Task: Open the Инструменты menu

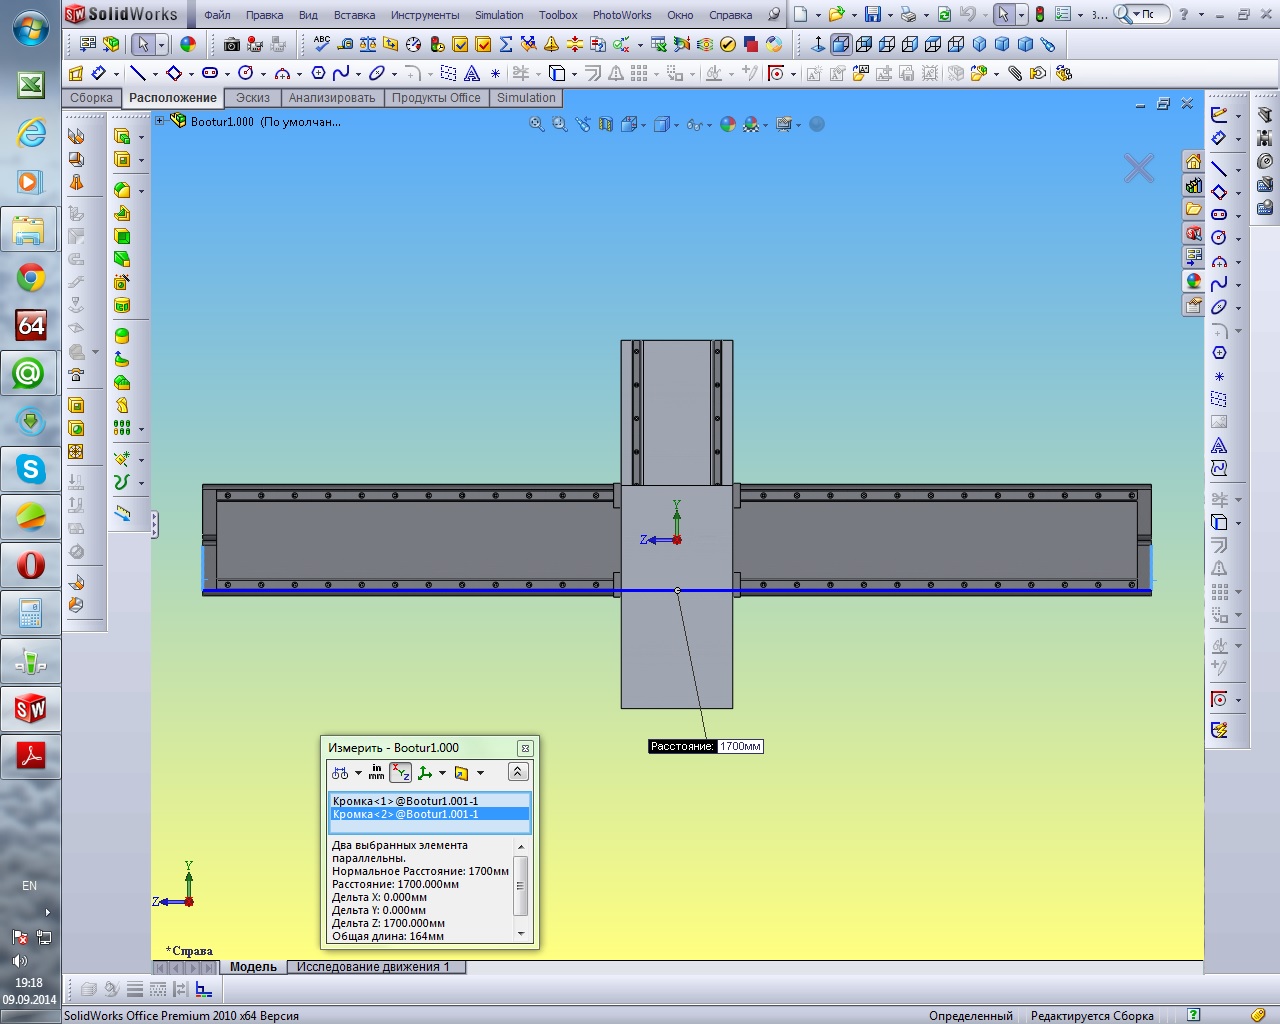Action: (424, 15)
